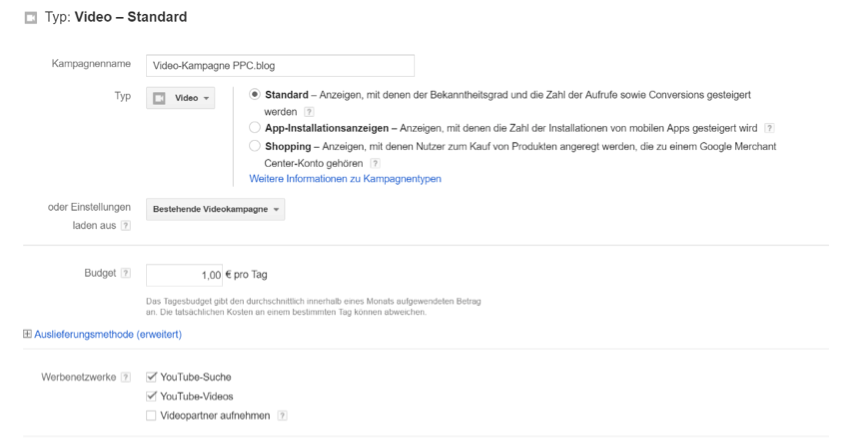
Task: Select App-Installationsanzeigen radio button
Action: 254,128
